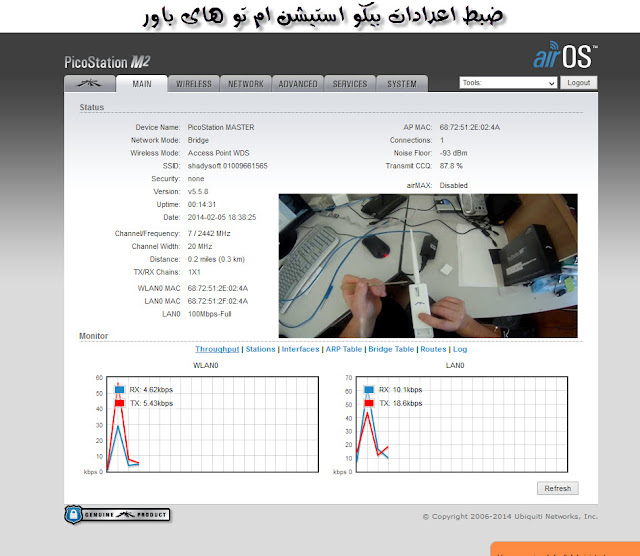Click the Ubiquiti Networks copyright text

510,516
